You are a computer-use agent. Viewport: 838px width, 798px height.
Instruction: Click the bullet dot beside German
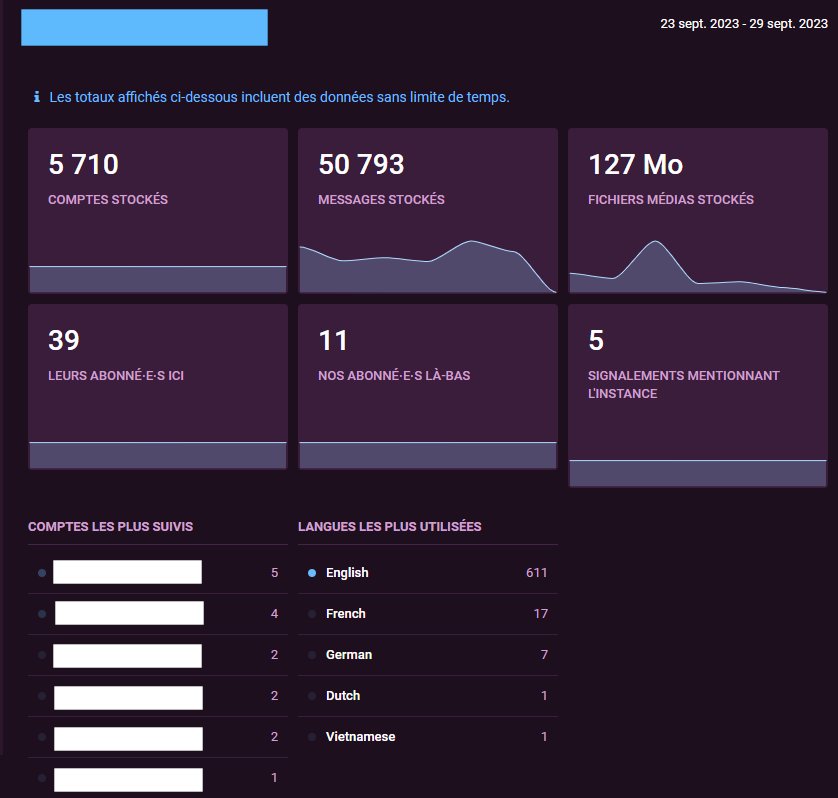click(312, 655)
